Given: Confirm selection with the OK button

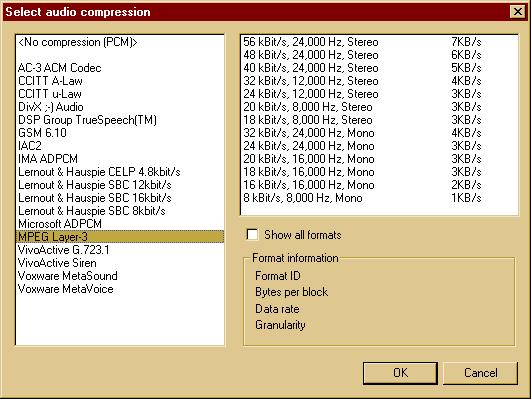Looking at the screenshot, I should tap(400, 373).
